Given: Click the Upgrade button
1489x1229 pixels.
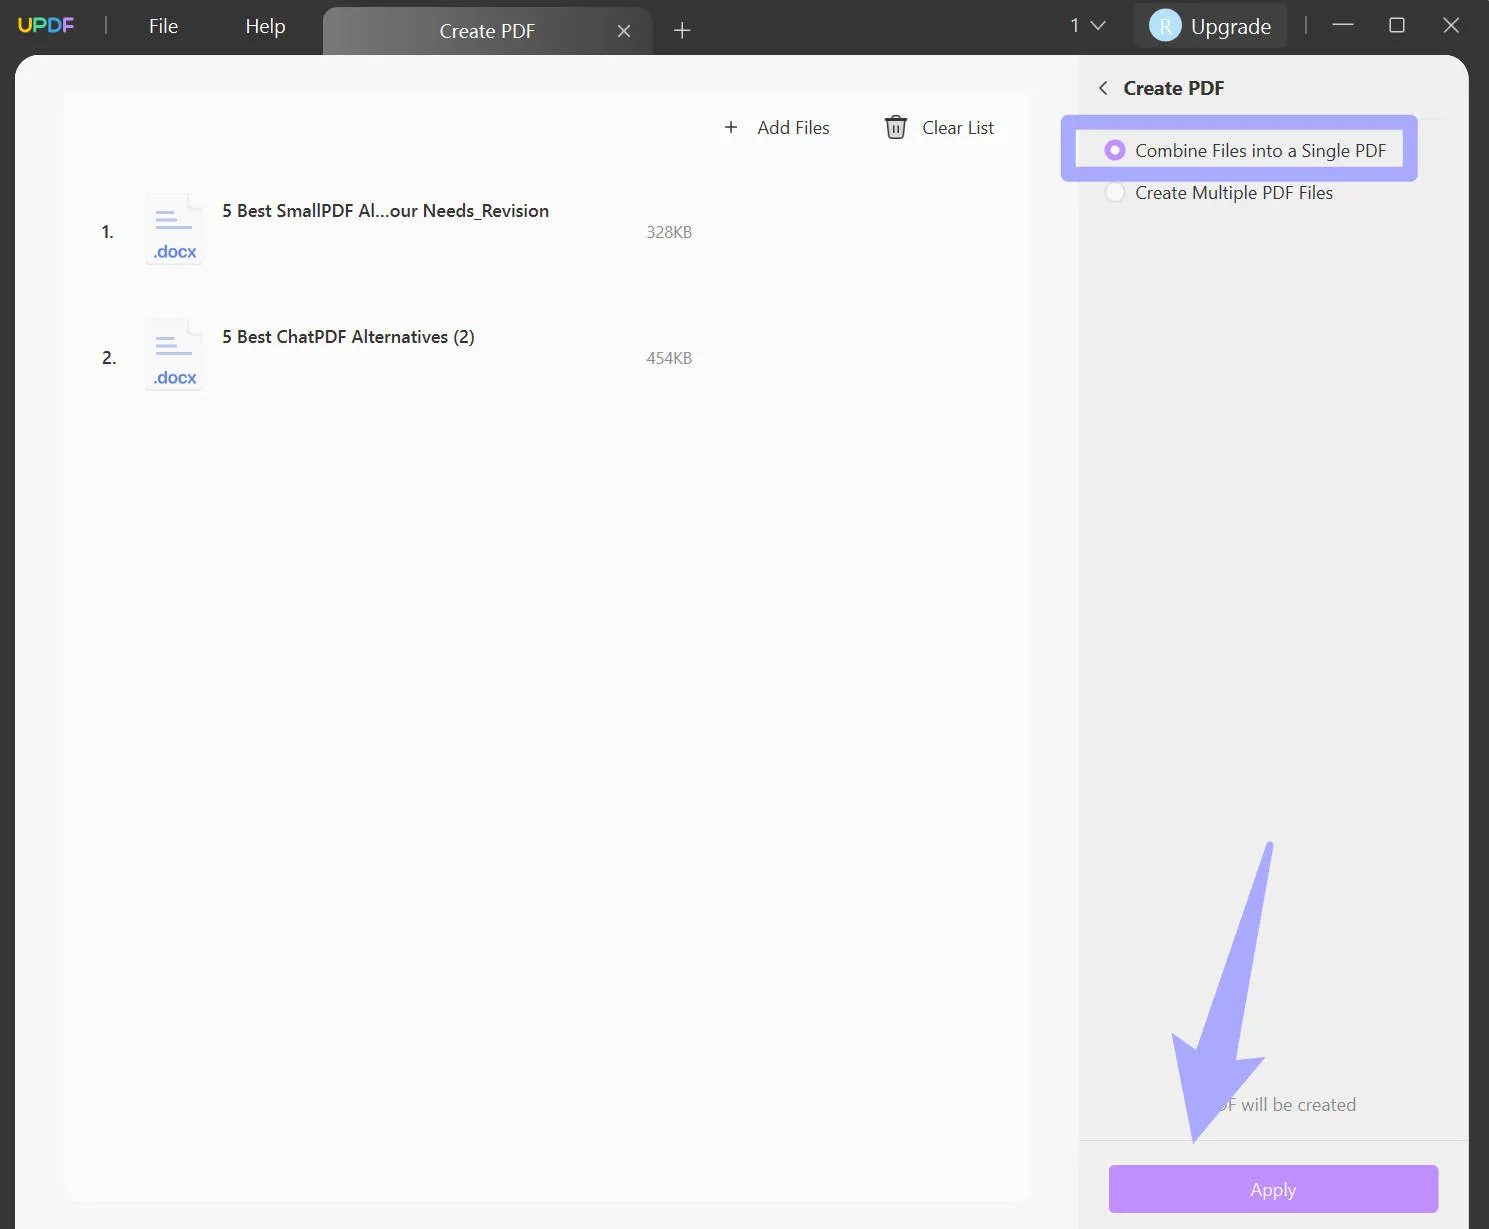Looking at the screenshot, I should [x=1229, y=25].
